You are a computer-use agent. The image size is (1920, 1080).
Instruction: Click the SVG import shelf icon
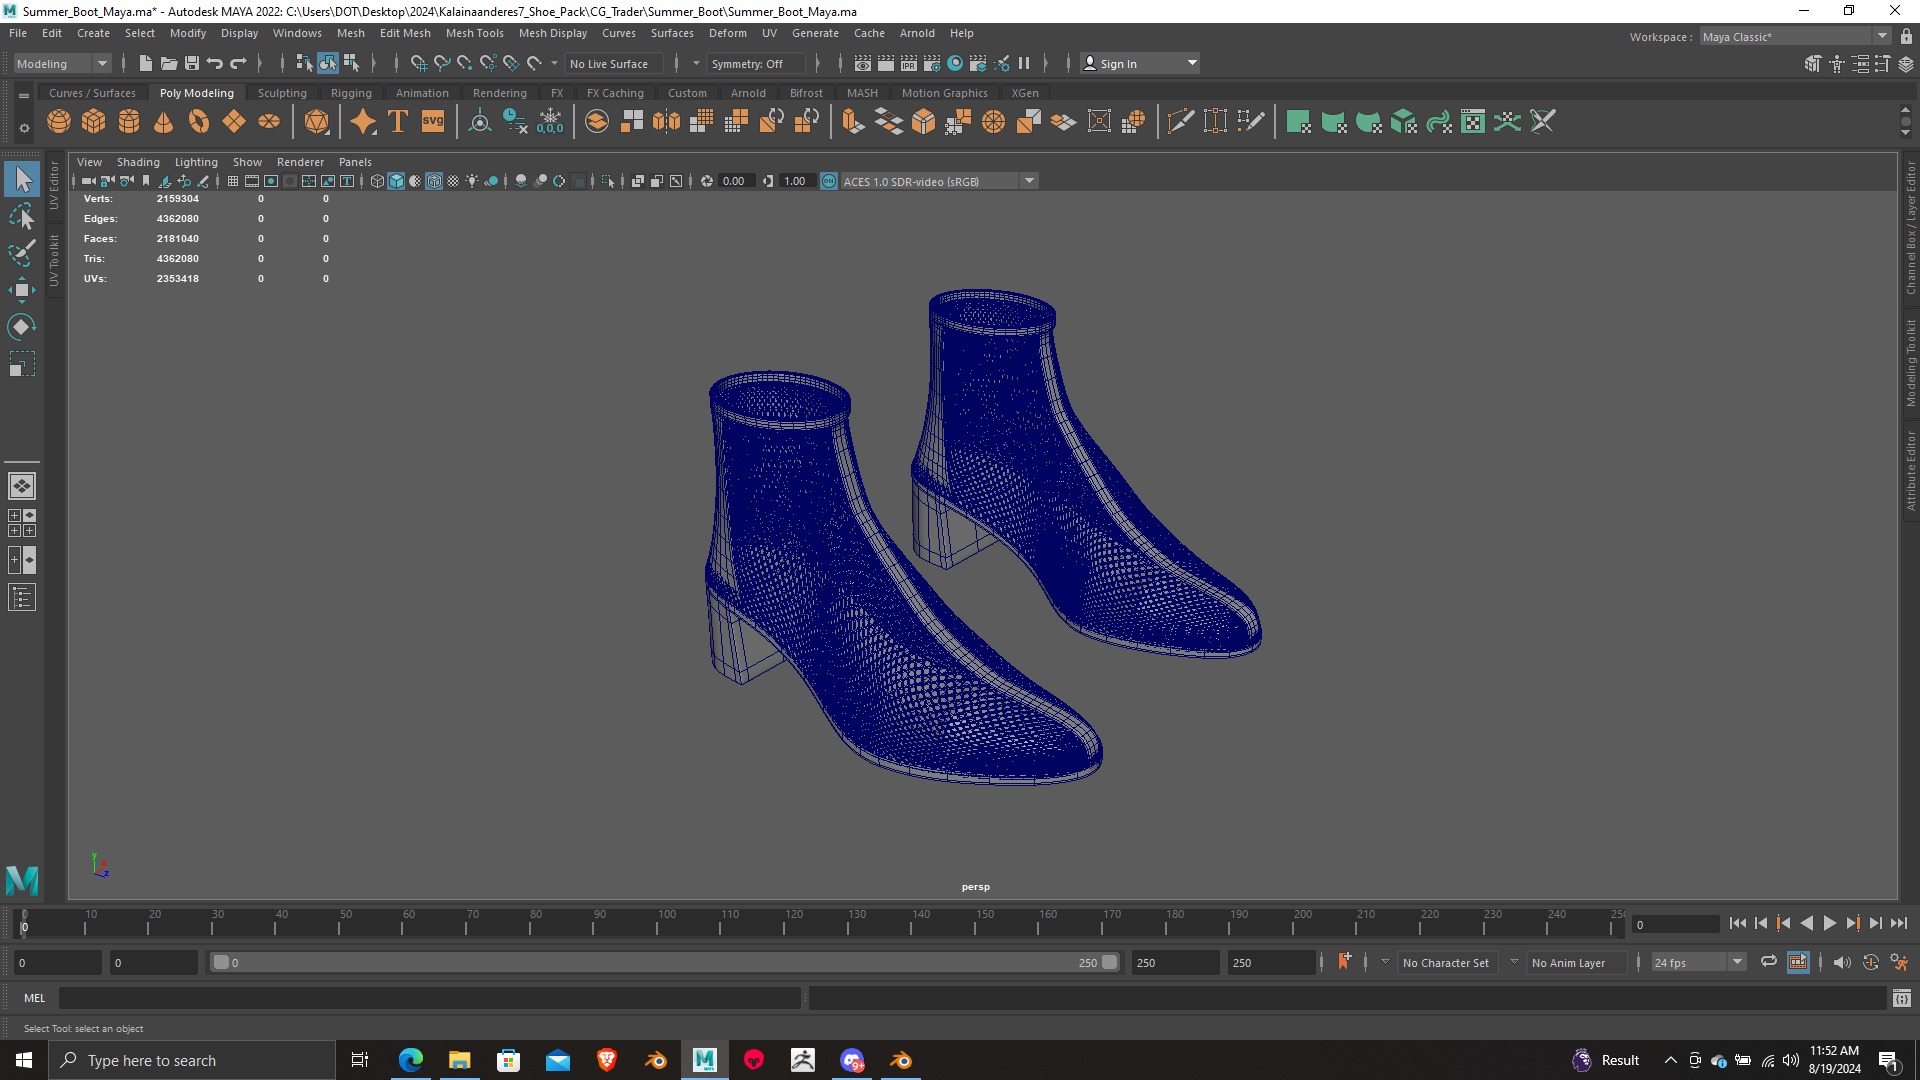point(433,122)
